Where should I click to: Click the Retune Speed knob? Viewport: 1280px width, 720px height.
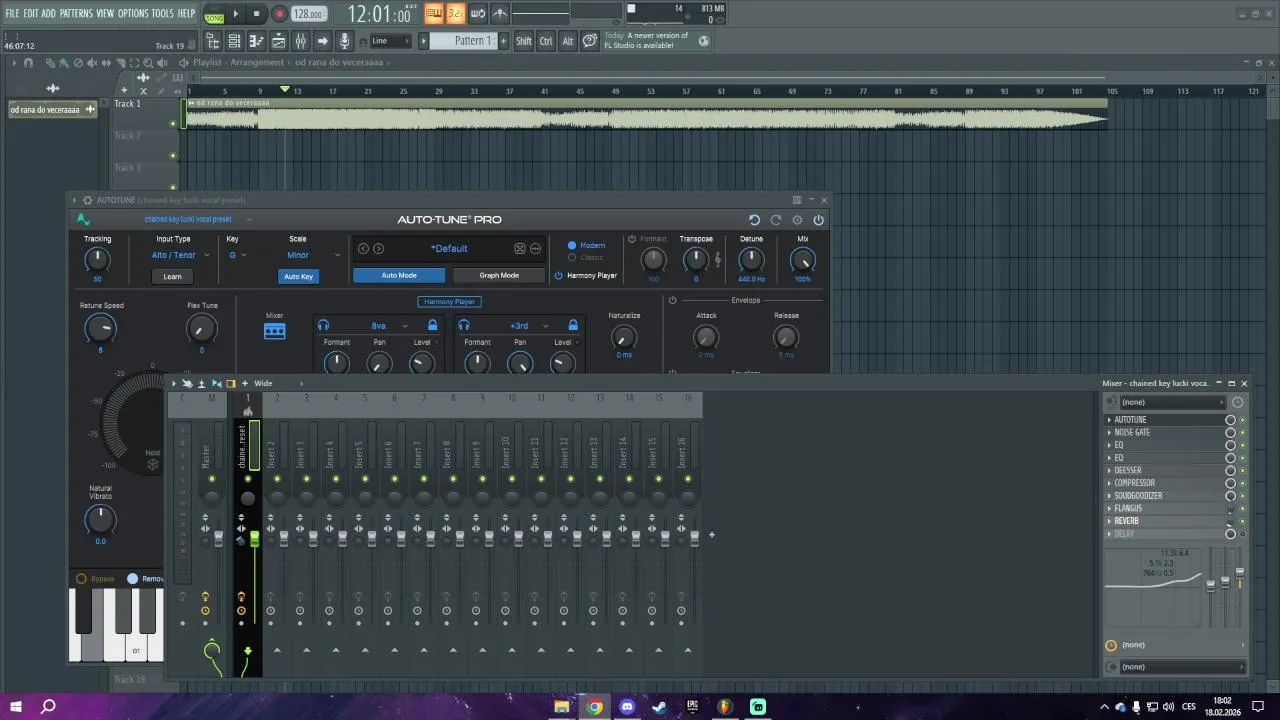[100, 328]
